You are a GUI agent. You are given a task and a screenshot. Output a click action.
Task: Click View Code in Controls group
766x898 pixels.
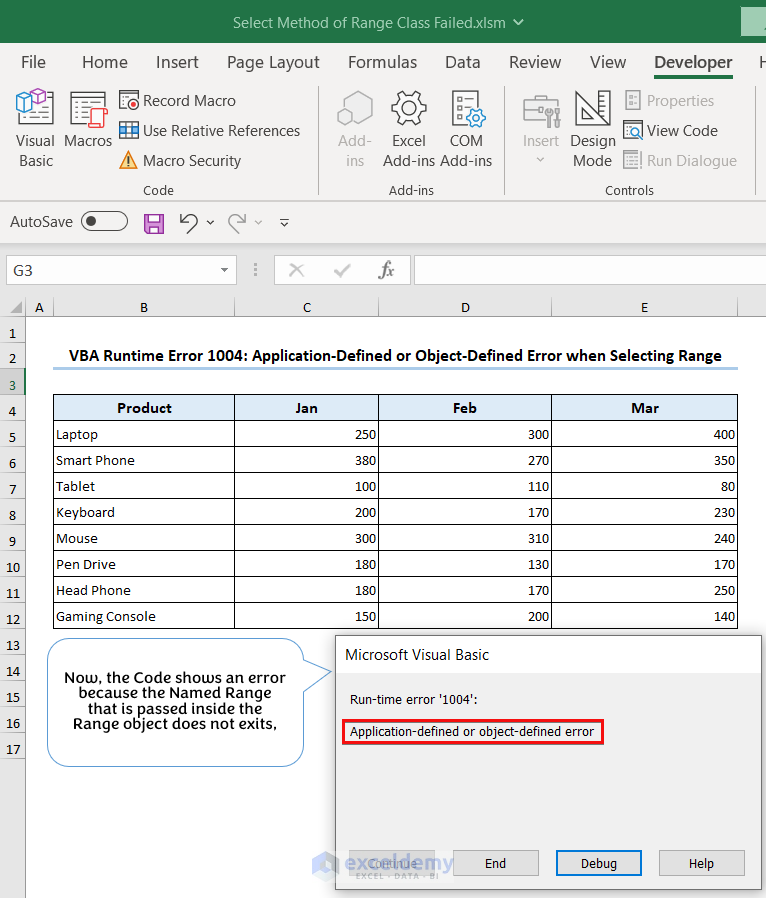671,131
